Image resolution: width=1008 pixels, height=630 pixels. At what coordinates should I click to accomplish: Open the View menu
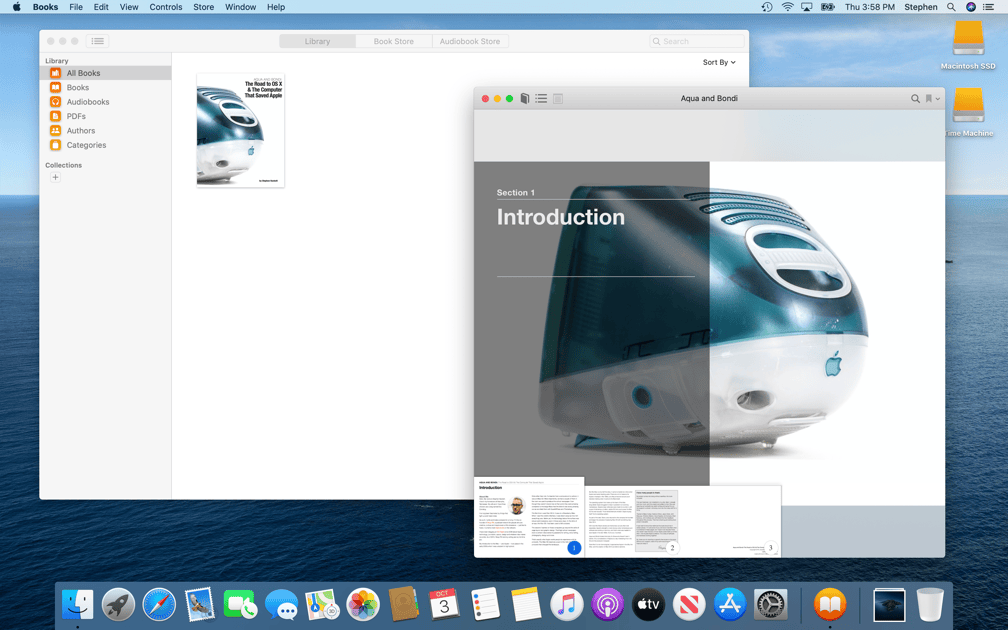[x=129, y=7]
